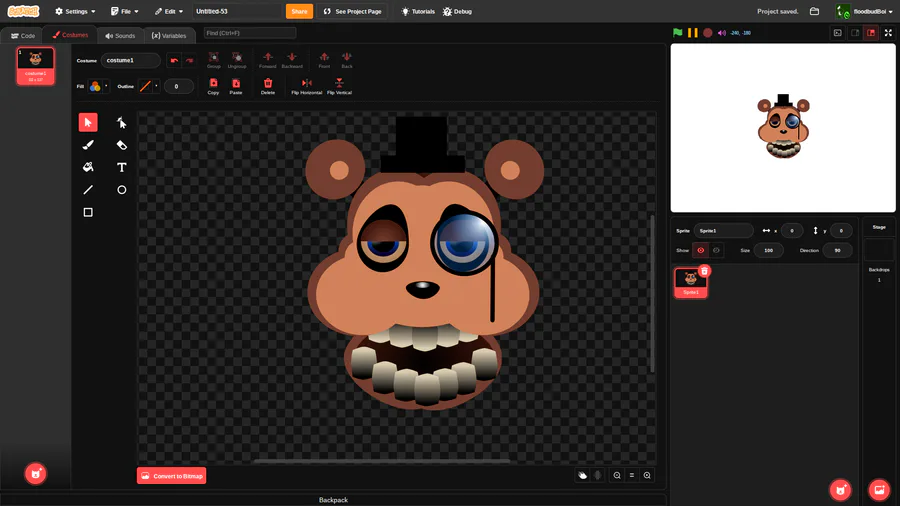Open the File dropdown menu
This screenshot has height=506, width=900.
[x=125, y=11]
